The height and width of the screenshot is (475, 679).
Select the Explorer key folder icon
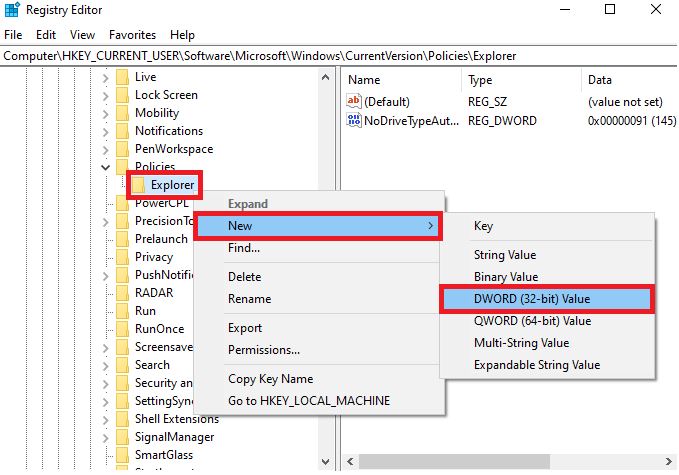[x=139, y=185]
